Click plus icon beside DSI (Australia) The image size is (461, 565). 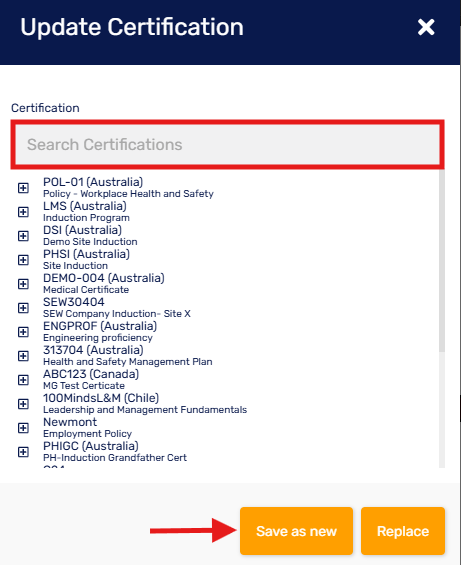pyautogui.click(x=23, y=236)
